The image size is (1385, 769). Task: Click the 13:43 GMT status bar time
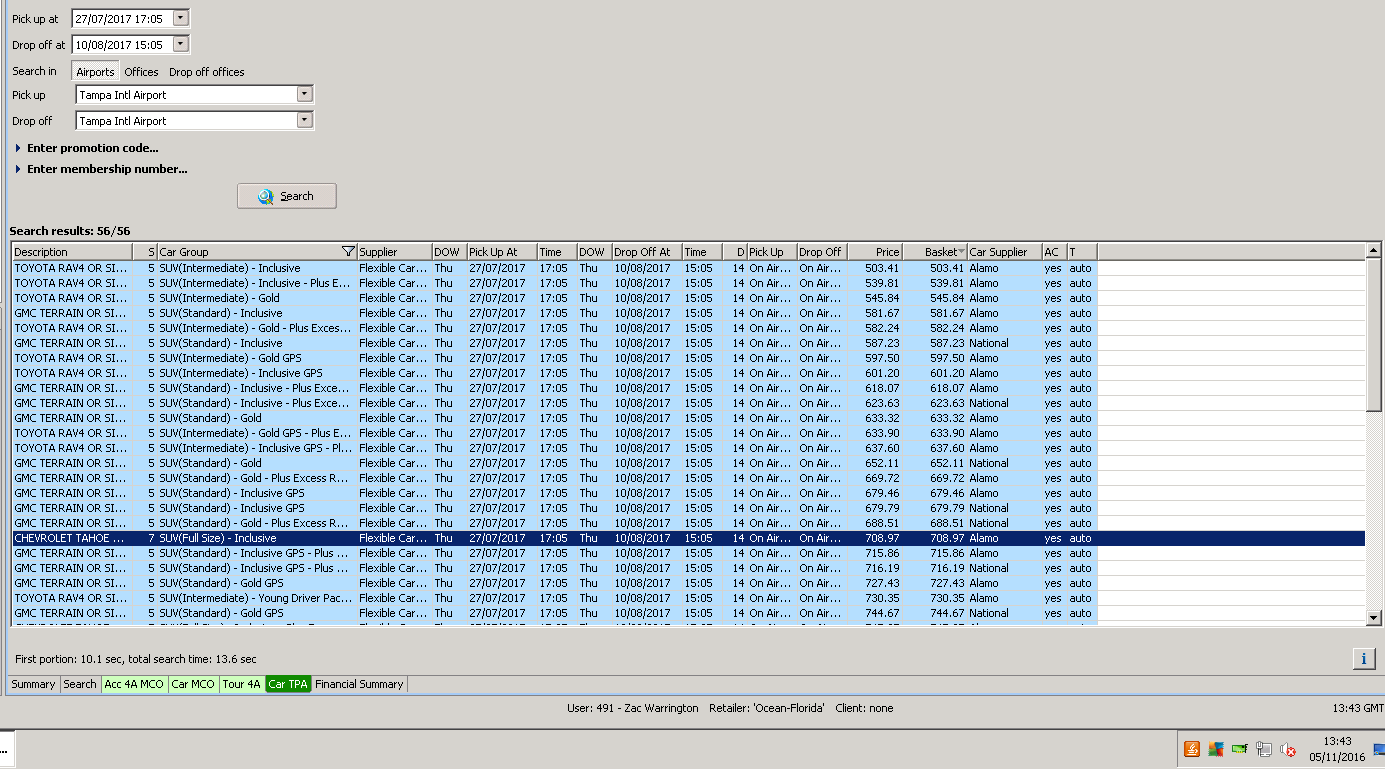(x=1358, y=708)
